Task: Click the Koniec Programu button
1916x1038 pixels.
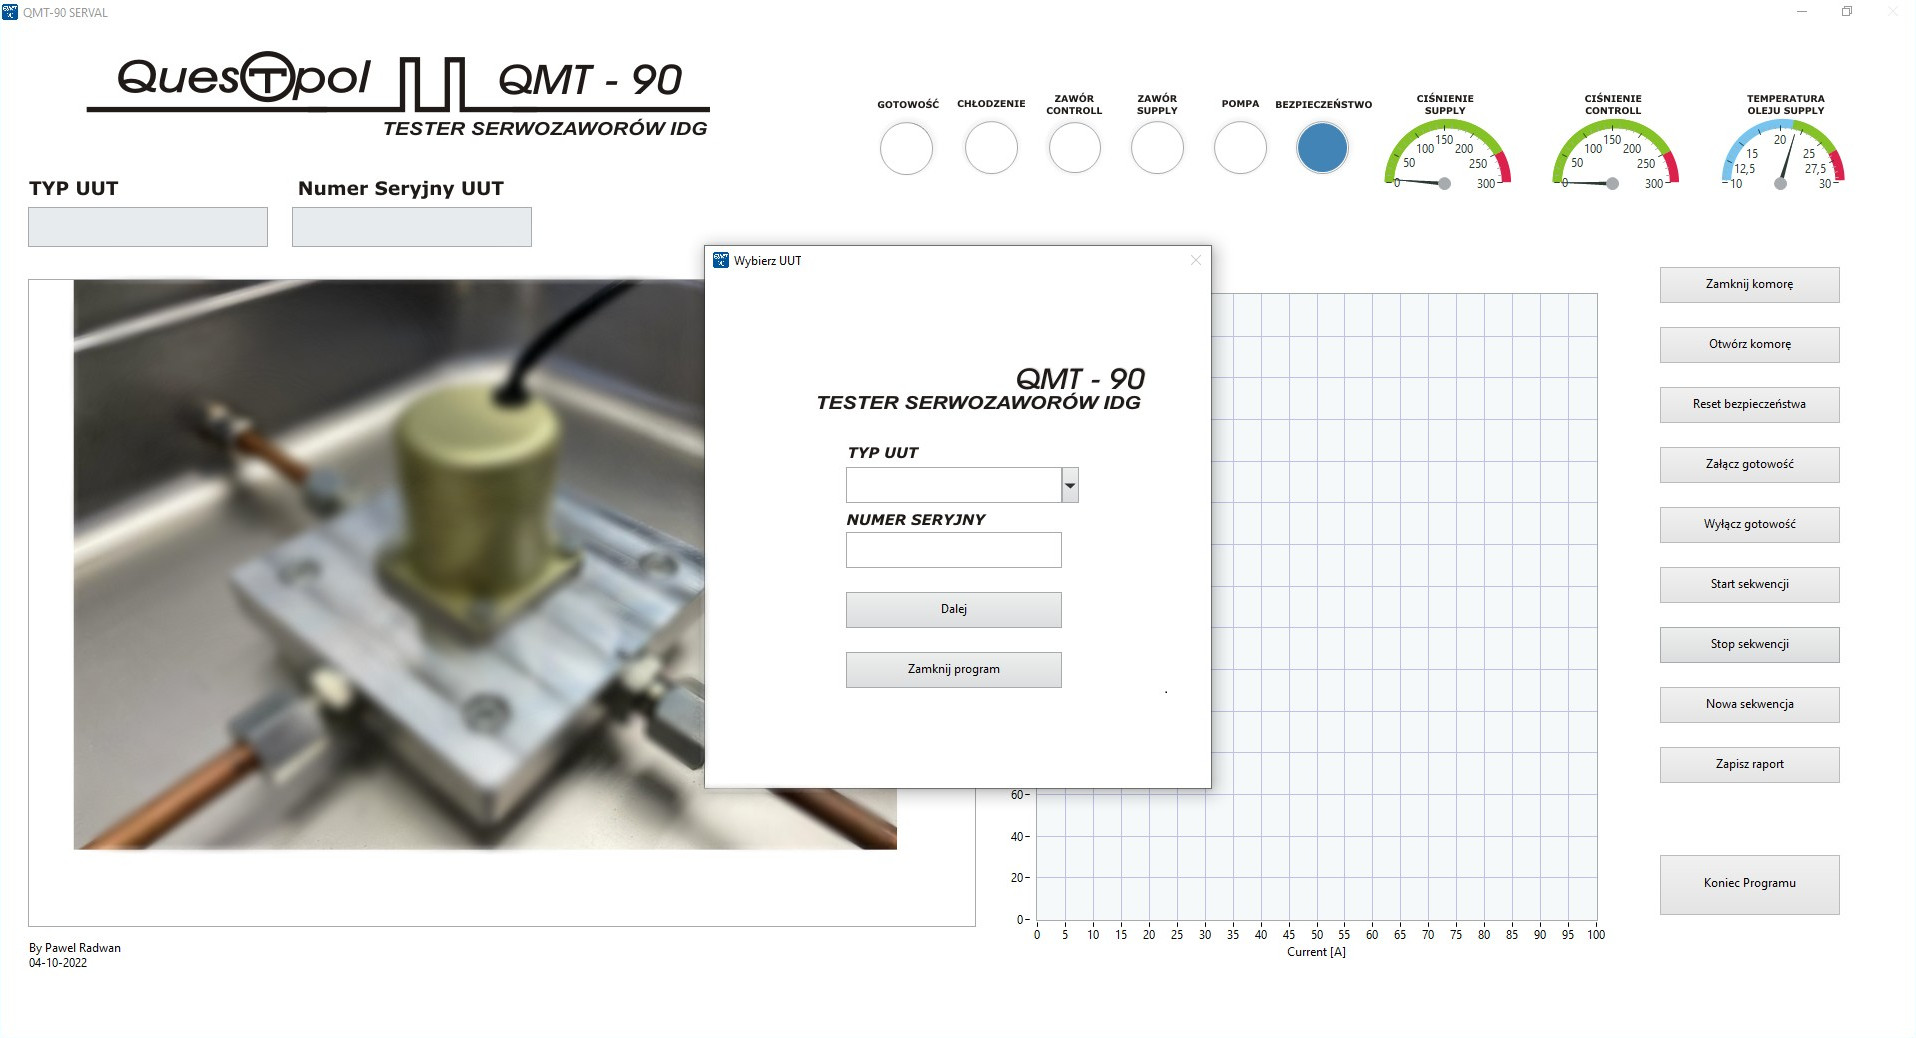Action: 1749,884
